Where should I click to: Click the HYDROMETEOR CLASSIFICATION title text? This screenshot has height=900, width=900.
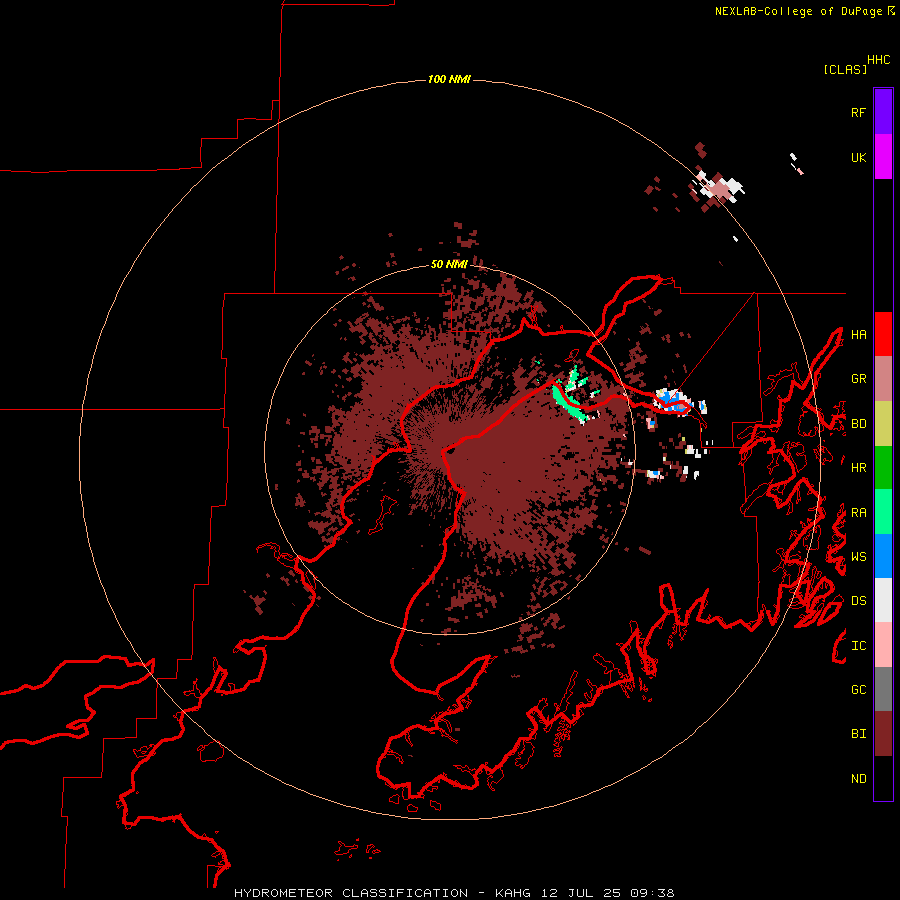[x=351, y=893]
